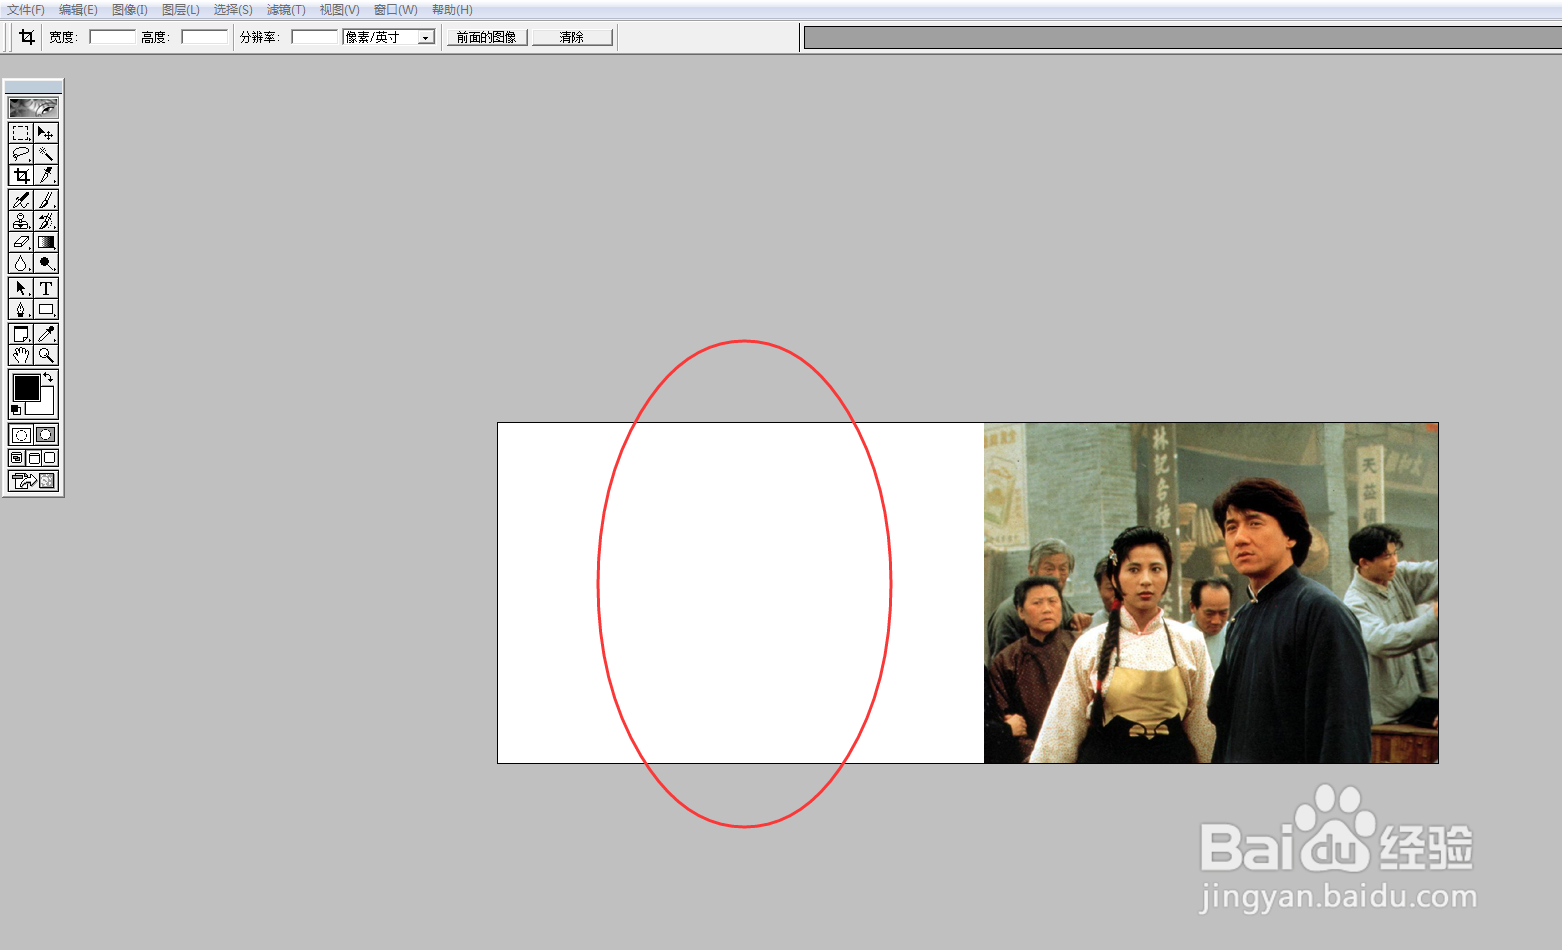Open the 窗口(W) menu
This screenshot has width=1562, height=950.
[396, 10]
